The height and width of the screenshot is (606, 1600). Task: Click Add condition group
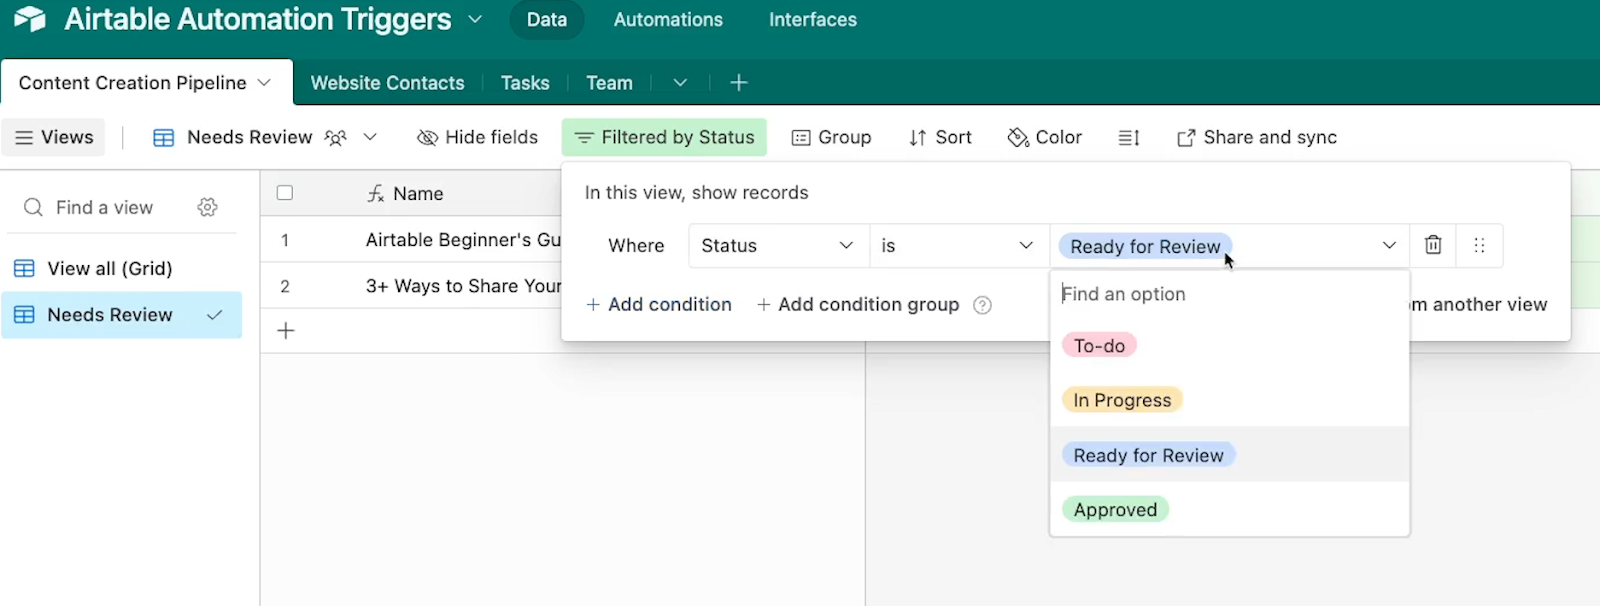pyautogui.click(x=858, y=304)
